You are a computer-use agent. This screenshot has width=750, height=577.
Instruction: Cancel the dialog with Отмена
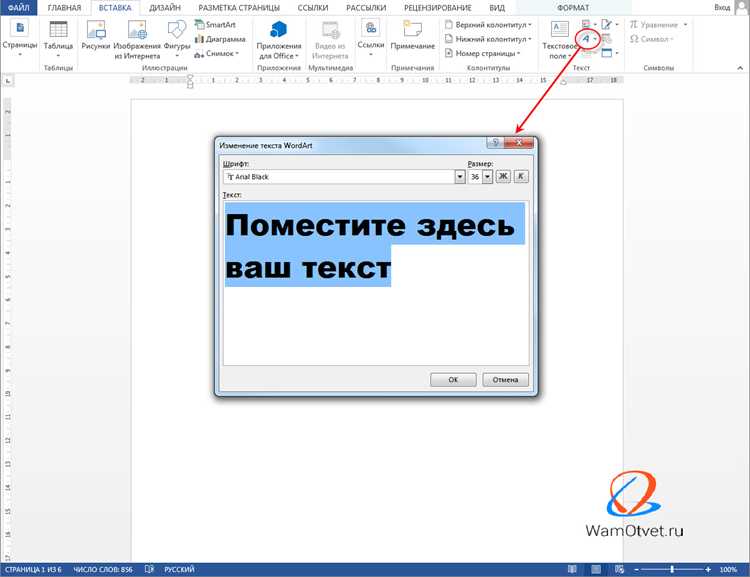tap(506, 379)
